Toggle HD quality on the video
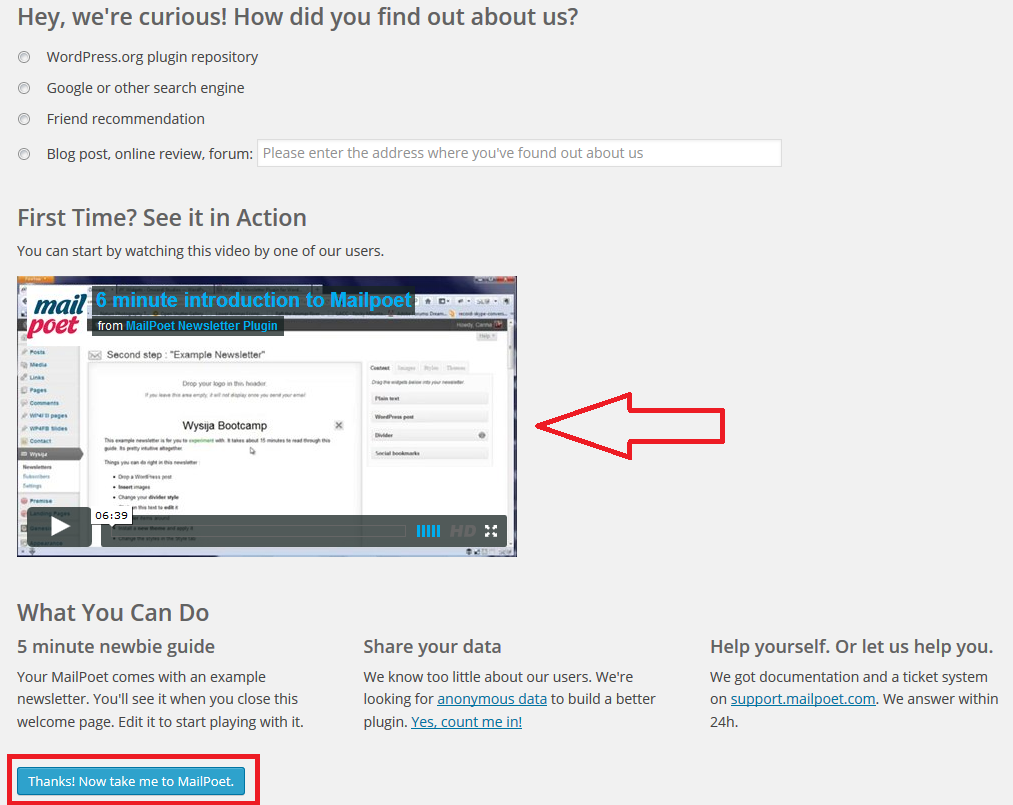1013x805 pixels. tap(463, 531)
